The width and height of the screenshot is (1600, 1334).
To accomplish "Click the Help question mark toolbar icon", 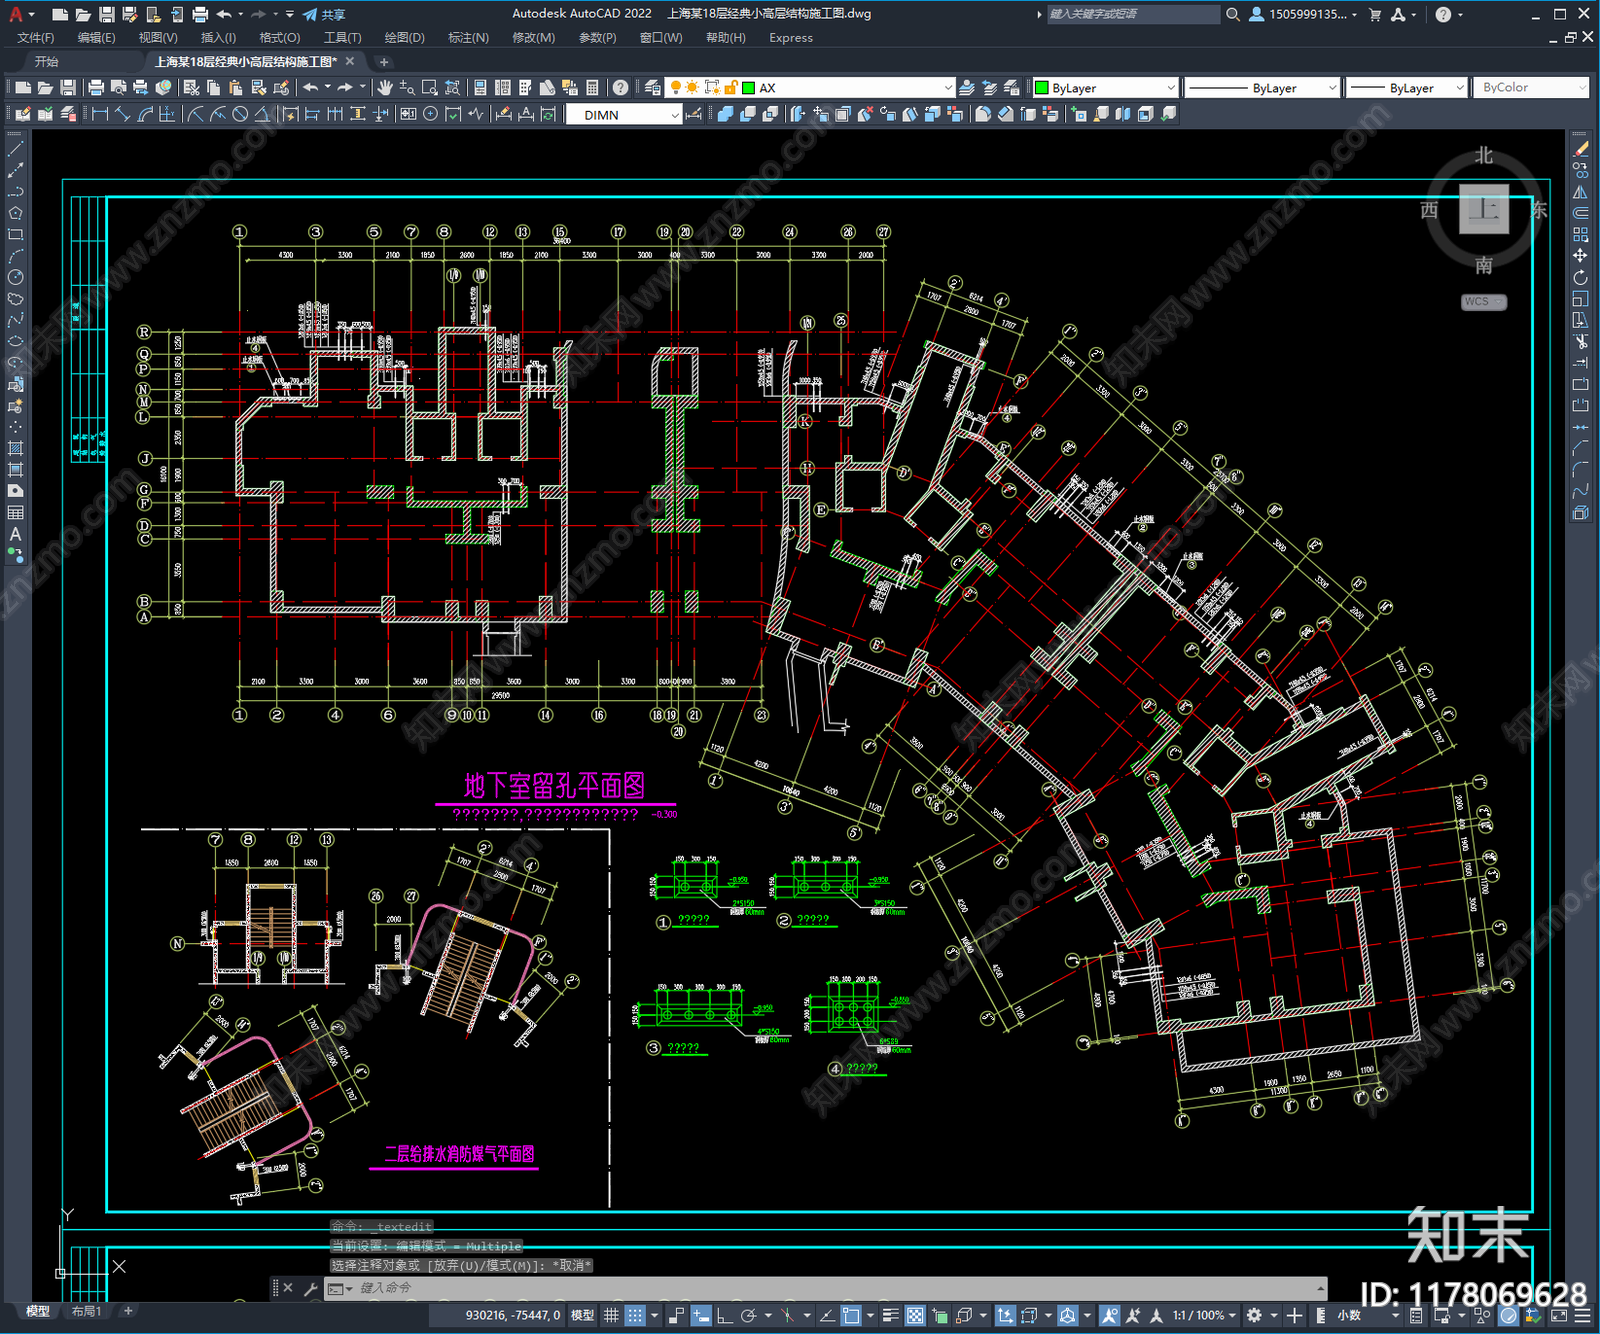I will tap(621, 88).
